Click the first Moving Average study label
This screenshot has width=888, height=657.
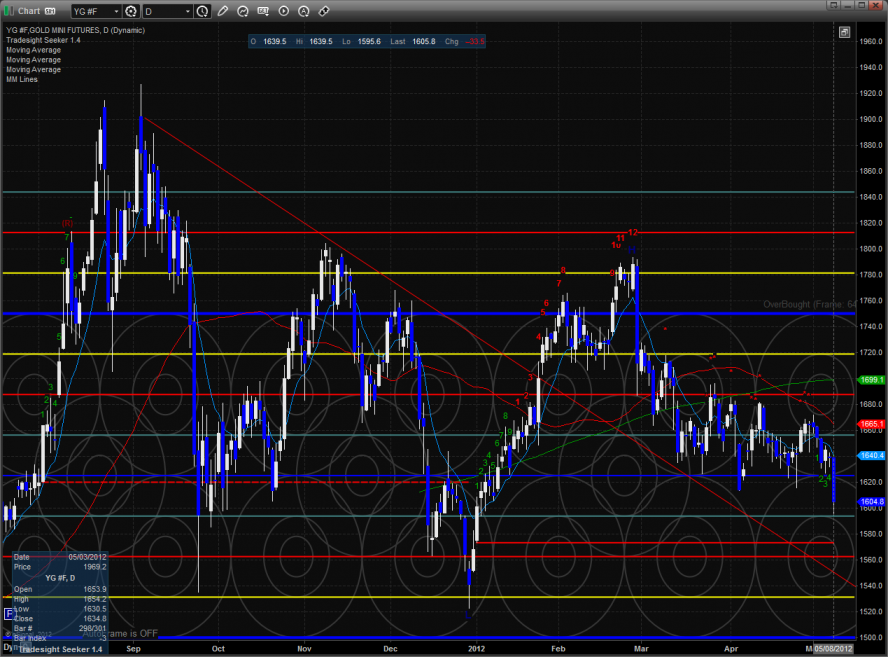coord(33,50)
